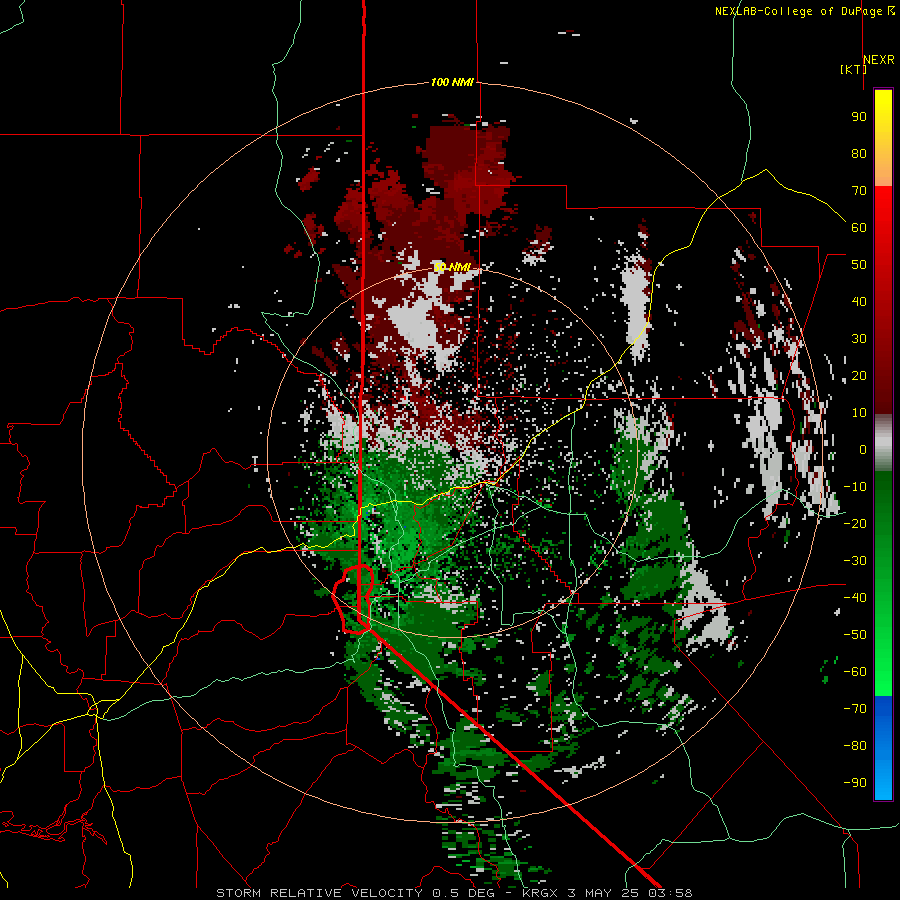Click the light blue bottom segment of the color bar
This screenshot has width=900, height=900.
point(883,781)
